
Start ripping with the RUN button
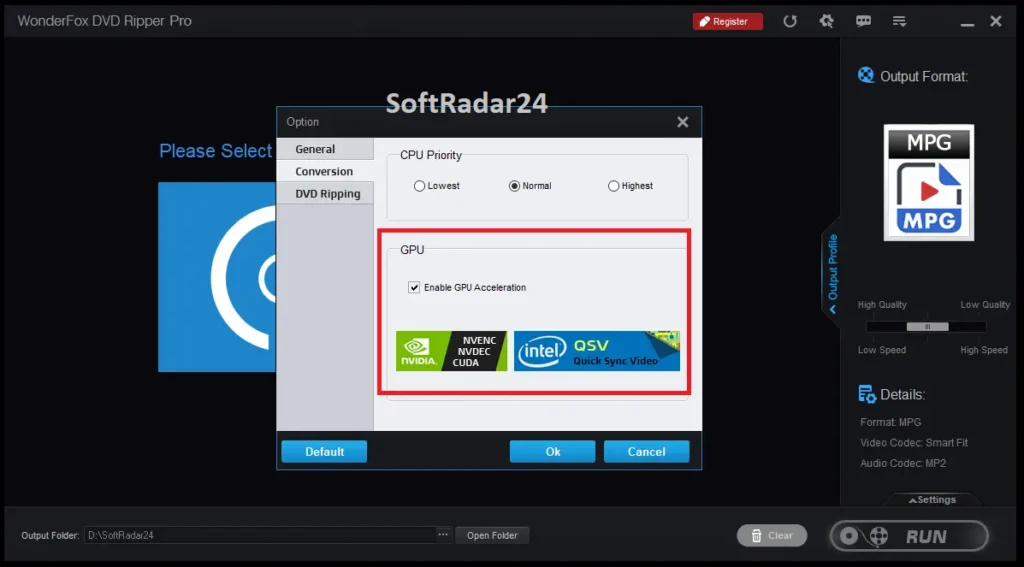click(909, 536)
